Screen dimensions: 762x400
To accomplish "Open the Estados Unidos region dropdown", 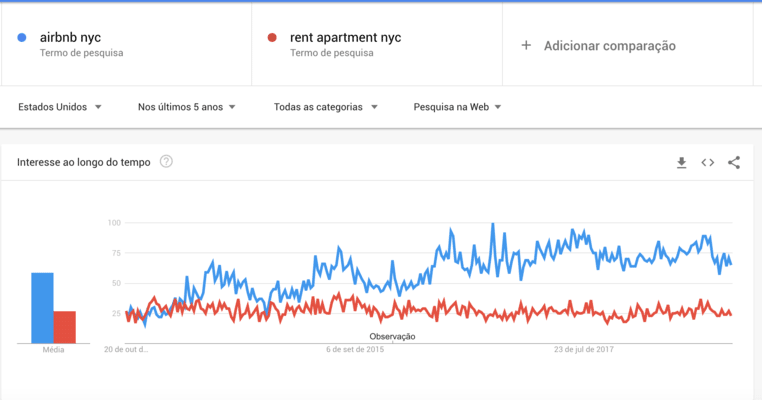I will (60, 107).
